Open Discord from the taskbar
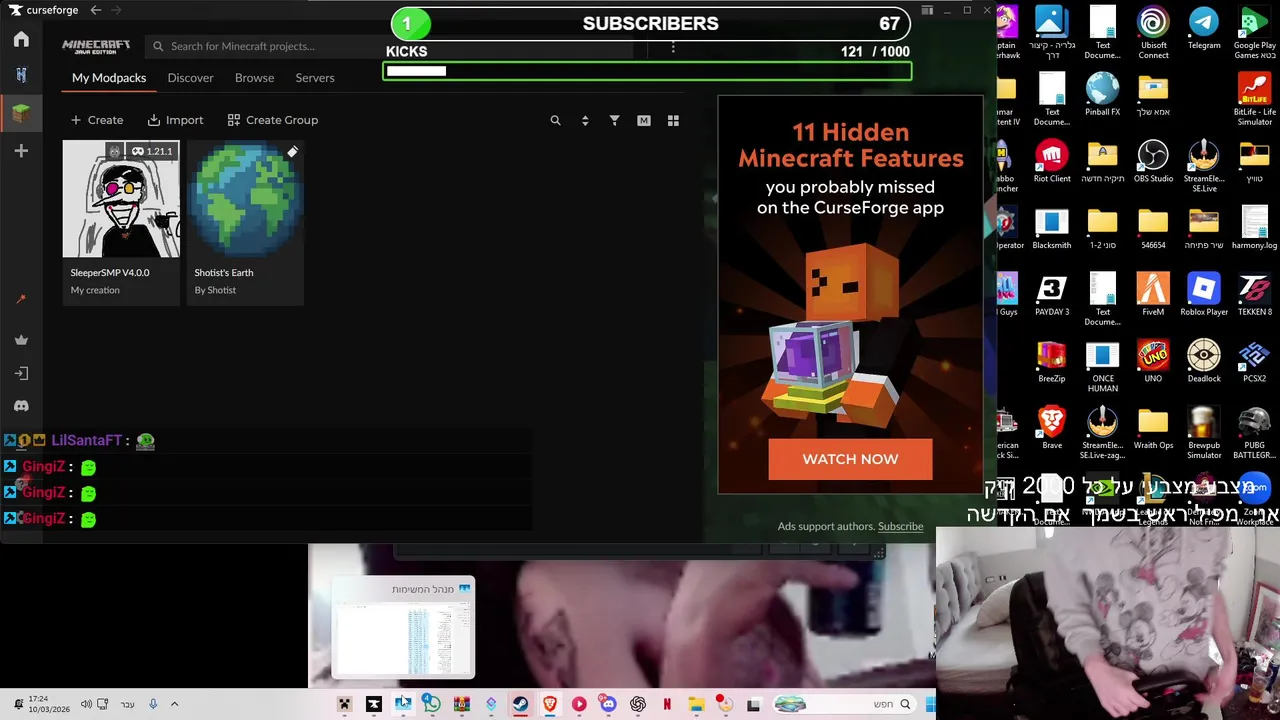 click(608, 704)
